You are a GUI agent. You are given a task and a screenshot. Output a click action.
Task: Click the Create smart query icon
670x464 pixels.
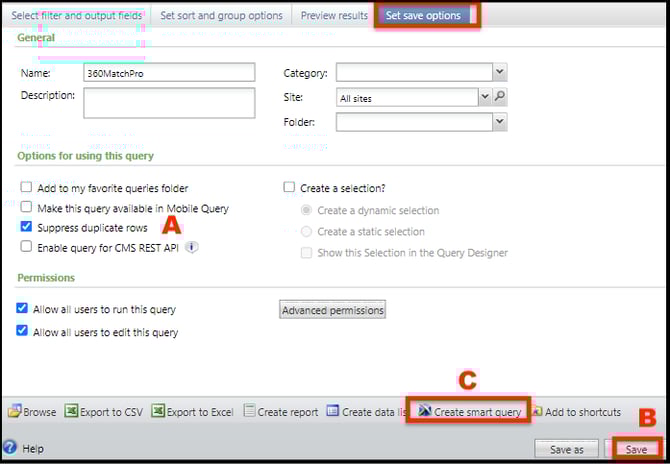425,412
